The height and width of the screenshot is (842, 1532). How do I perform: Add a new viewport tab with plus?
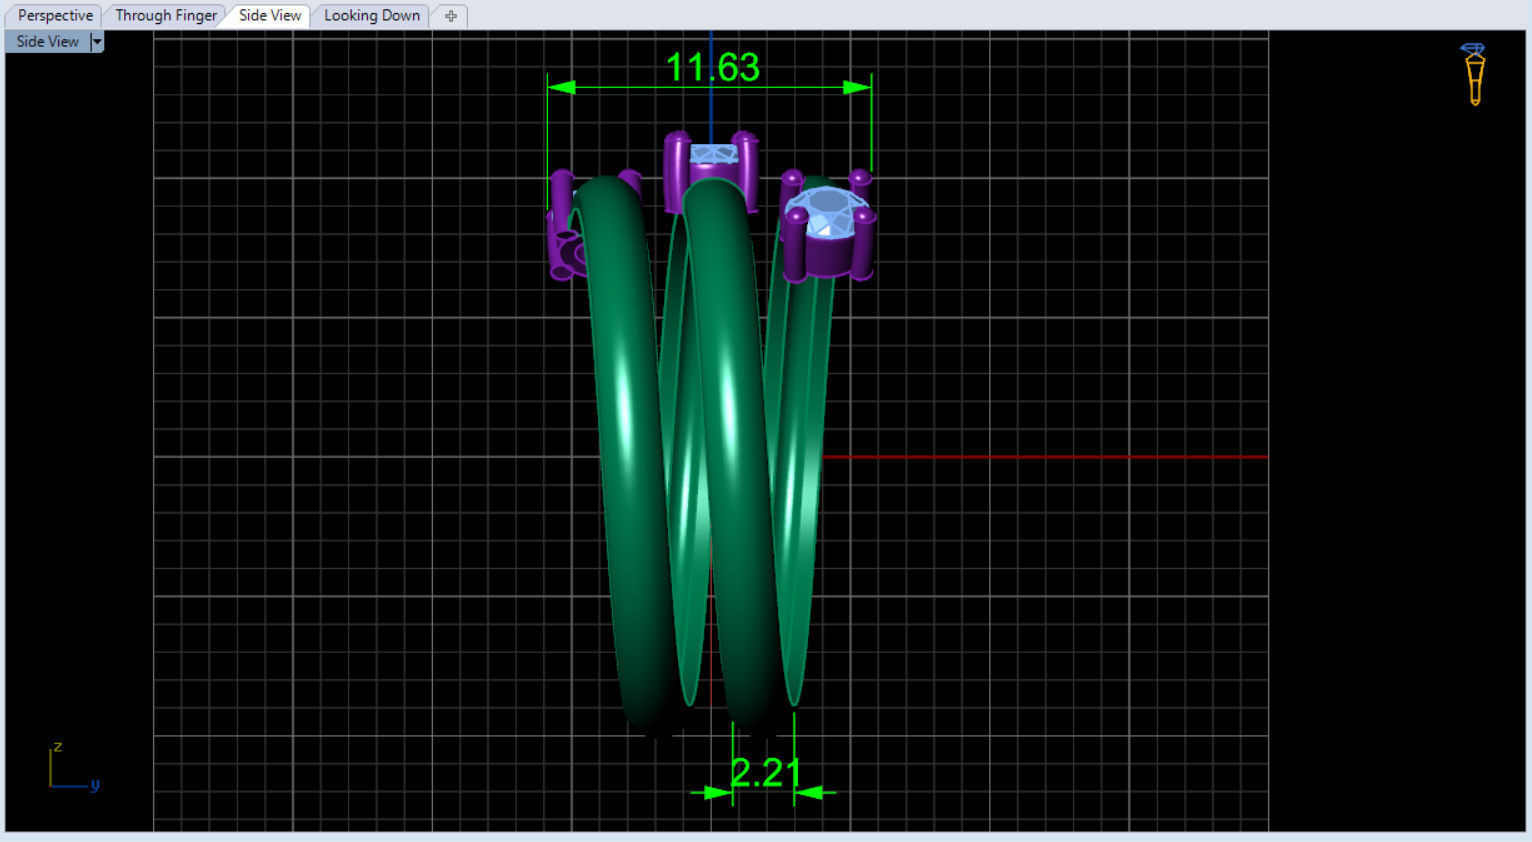pyautogui.click(x=451, y=16)
